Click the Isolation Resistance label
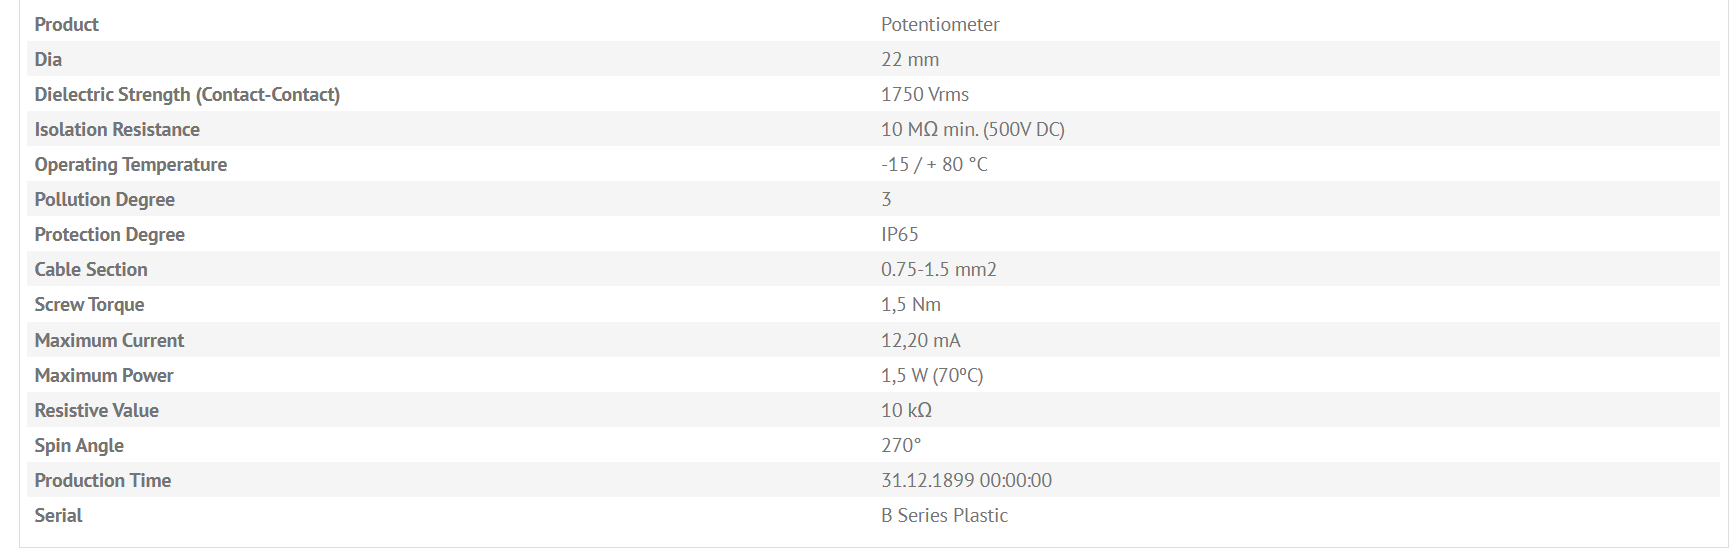 point(117,129)
